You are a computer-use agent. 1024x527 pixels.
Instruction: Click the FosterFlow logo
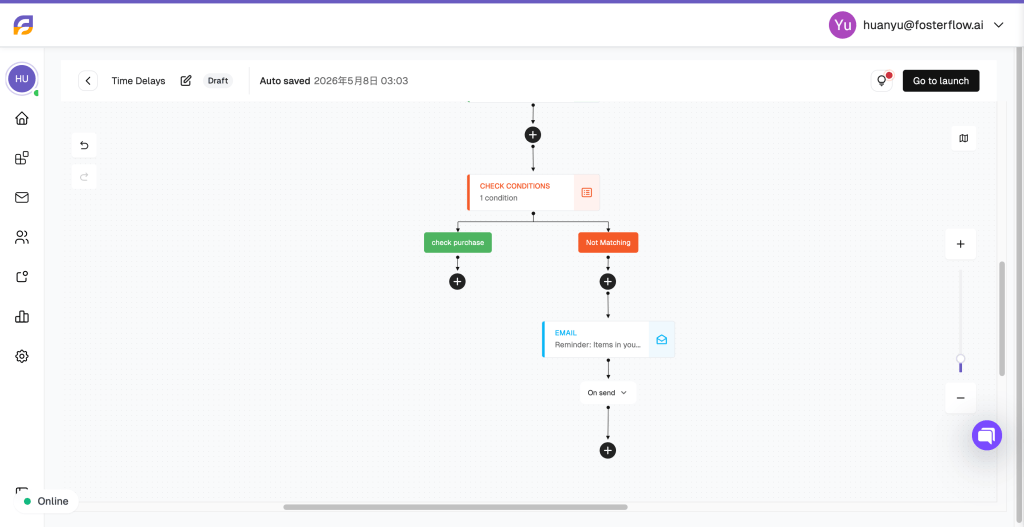24,25
